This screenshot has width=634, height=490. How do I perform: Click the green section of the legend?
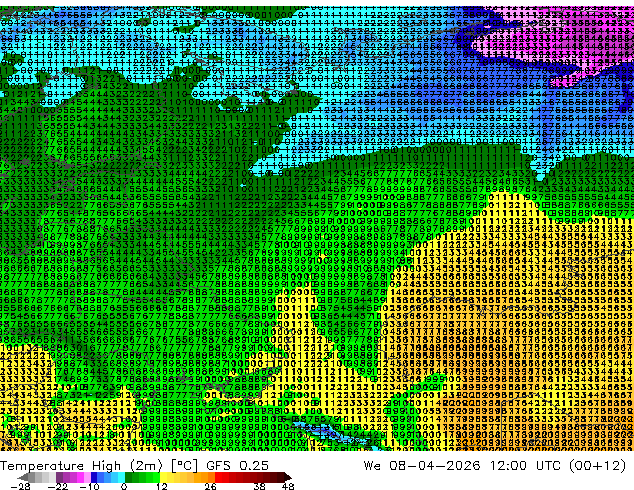click(142, 477)
